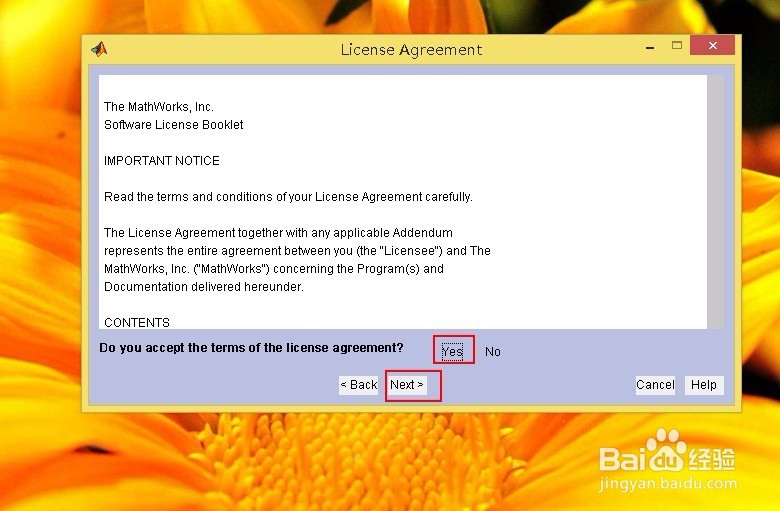Click the 'CONTENTS' line in license
The image size is (780, 511).
pyautogui.click(x=137, y=322)
